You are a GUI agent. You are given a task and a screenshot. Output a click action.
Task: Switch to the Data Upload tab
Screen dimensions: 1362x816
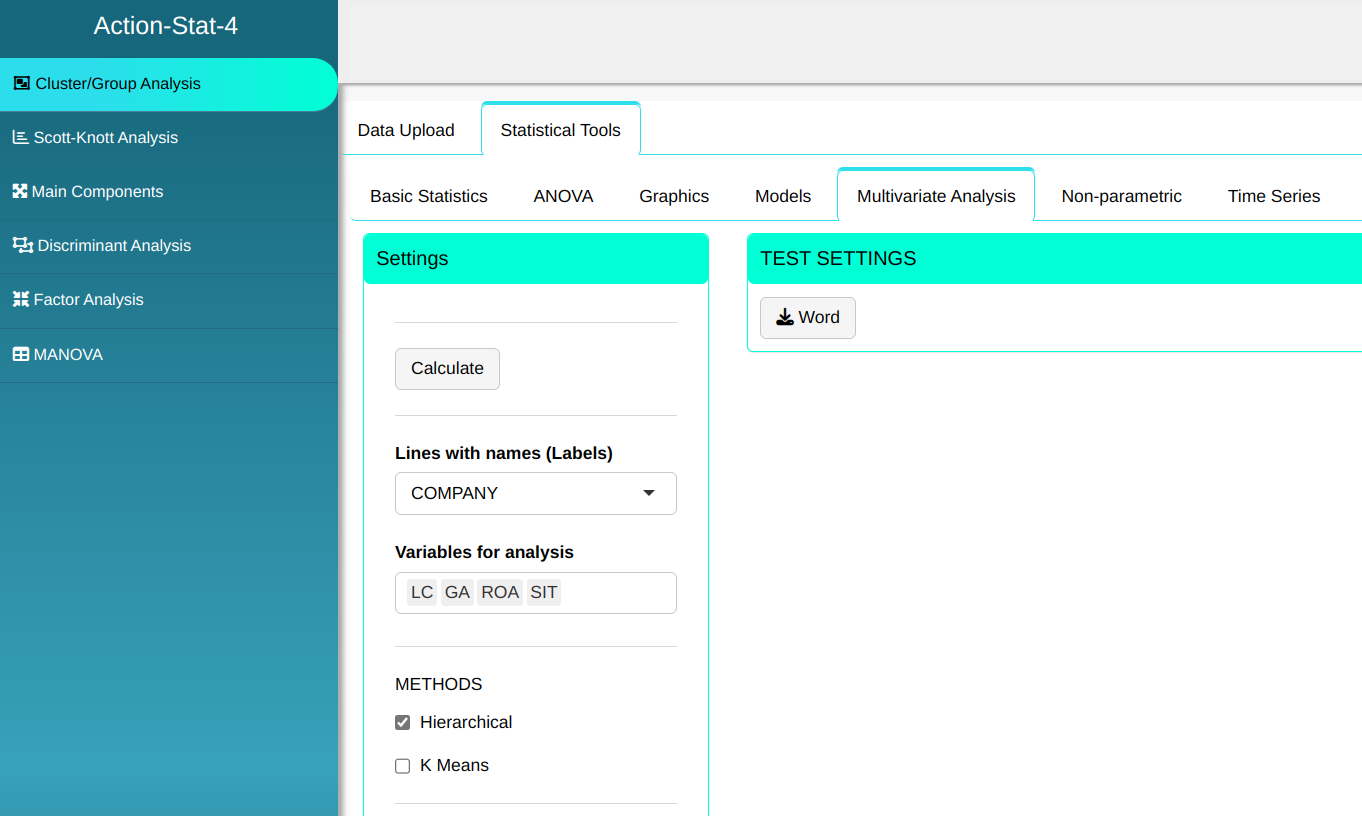(406, 131)
